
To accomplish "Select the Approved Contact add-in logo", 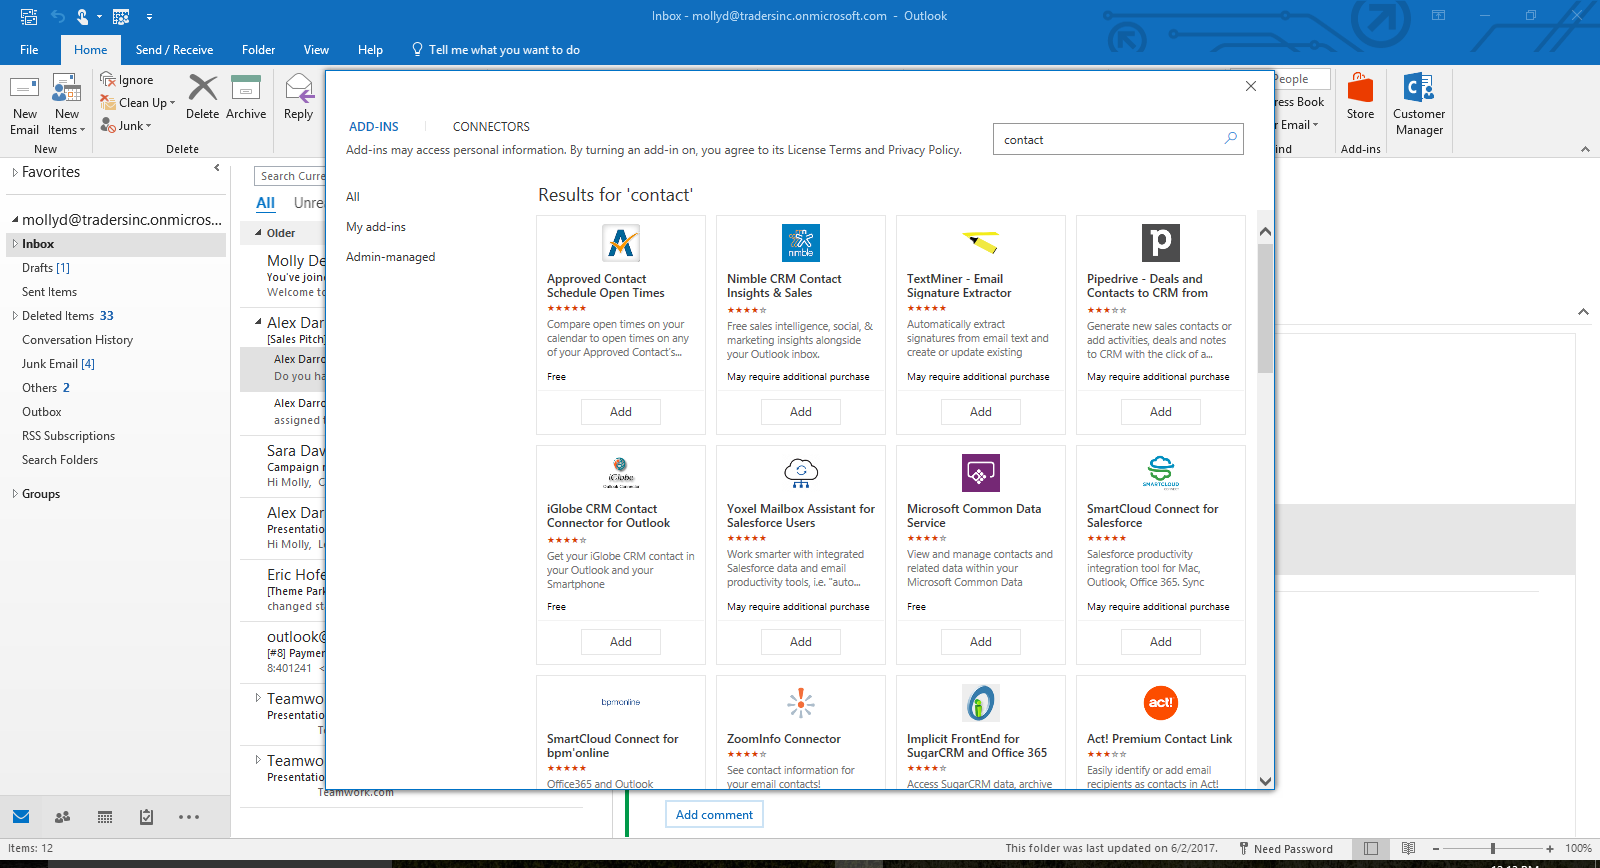I will tap(621, 243).
